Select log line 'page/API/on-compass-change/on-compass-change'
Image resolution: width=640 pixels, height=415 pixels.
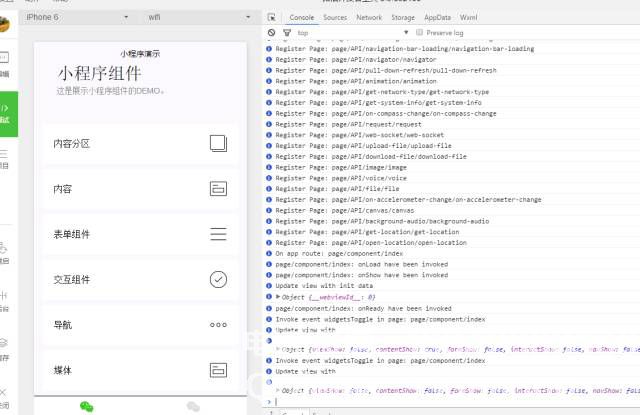pyautogui.click(x=386, y=113)
